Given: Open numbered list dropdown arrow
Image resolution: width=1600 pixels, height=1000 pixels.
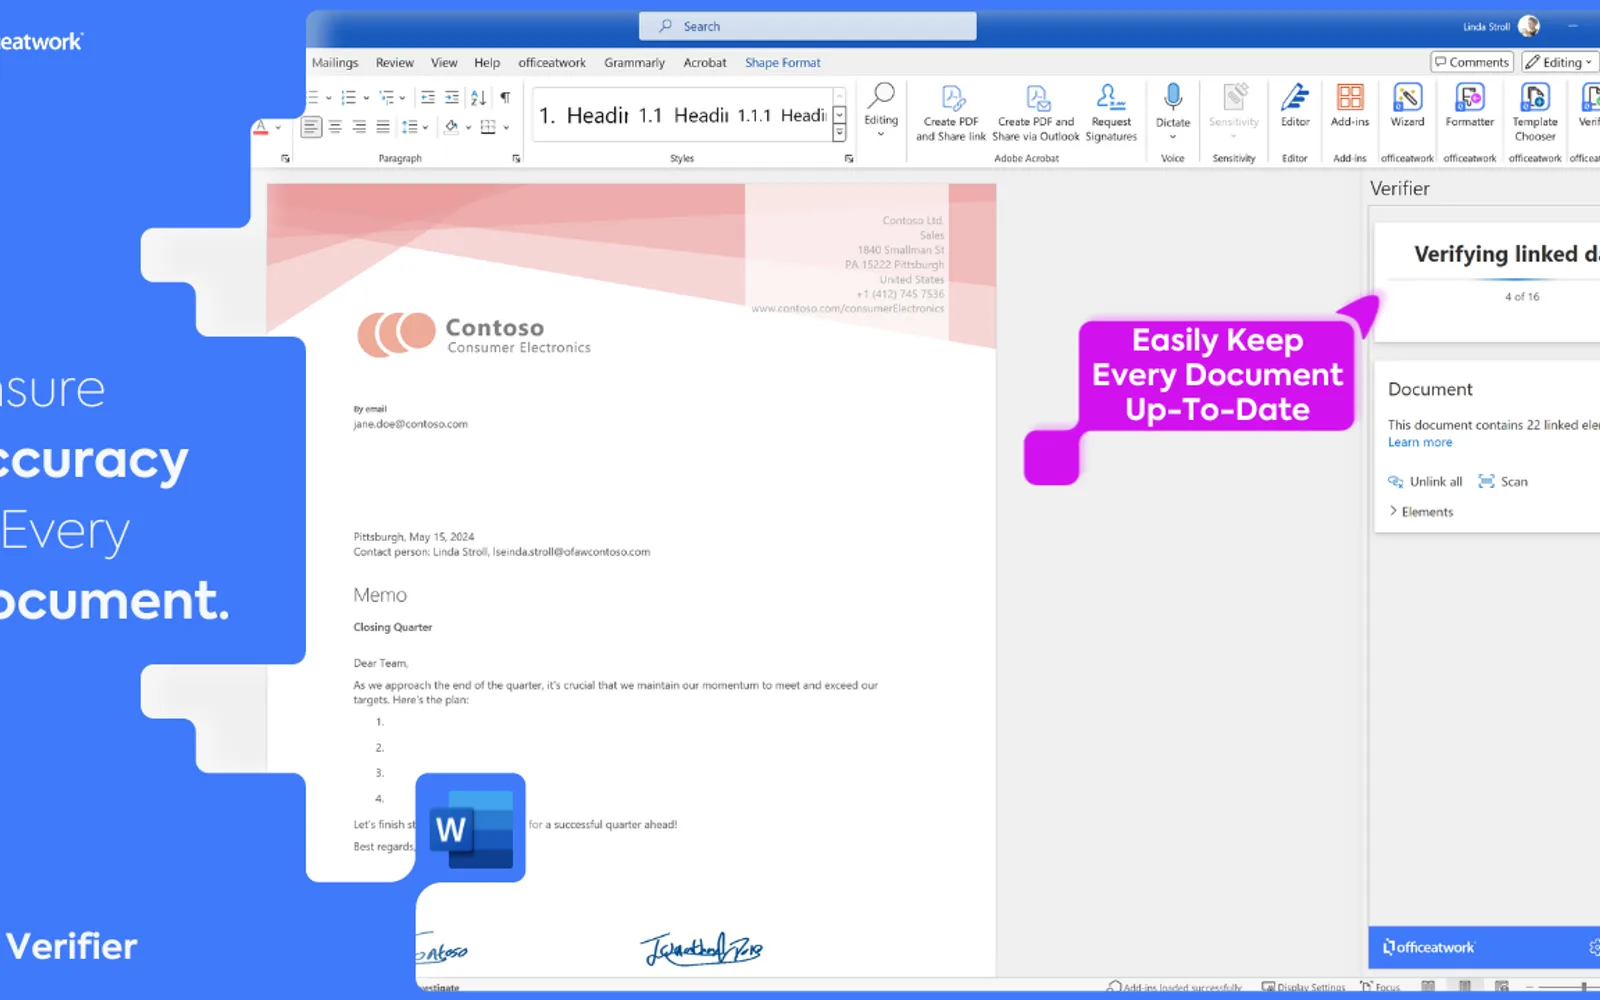Looking at the screenshot, I should [366, 98].
